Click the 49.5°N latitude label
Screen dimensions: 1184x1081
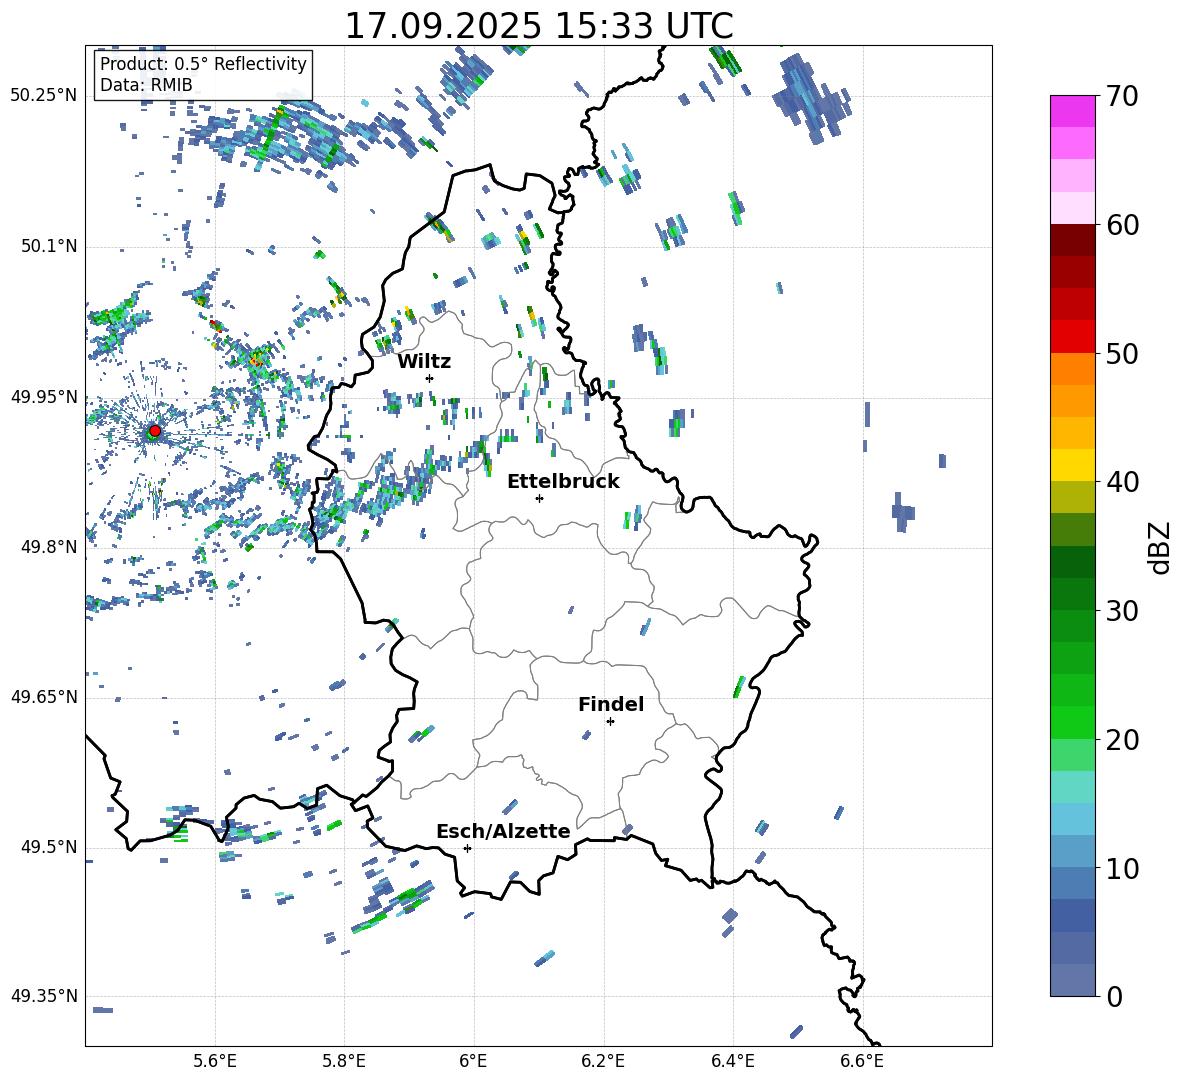pos(49,847)
